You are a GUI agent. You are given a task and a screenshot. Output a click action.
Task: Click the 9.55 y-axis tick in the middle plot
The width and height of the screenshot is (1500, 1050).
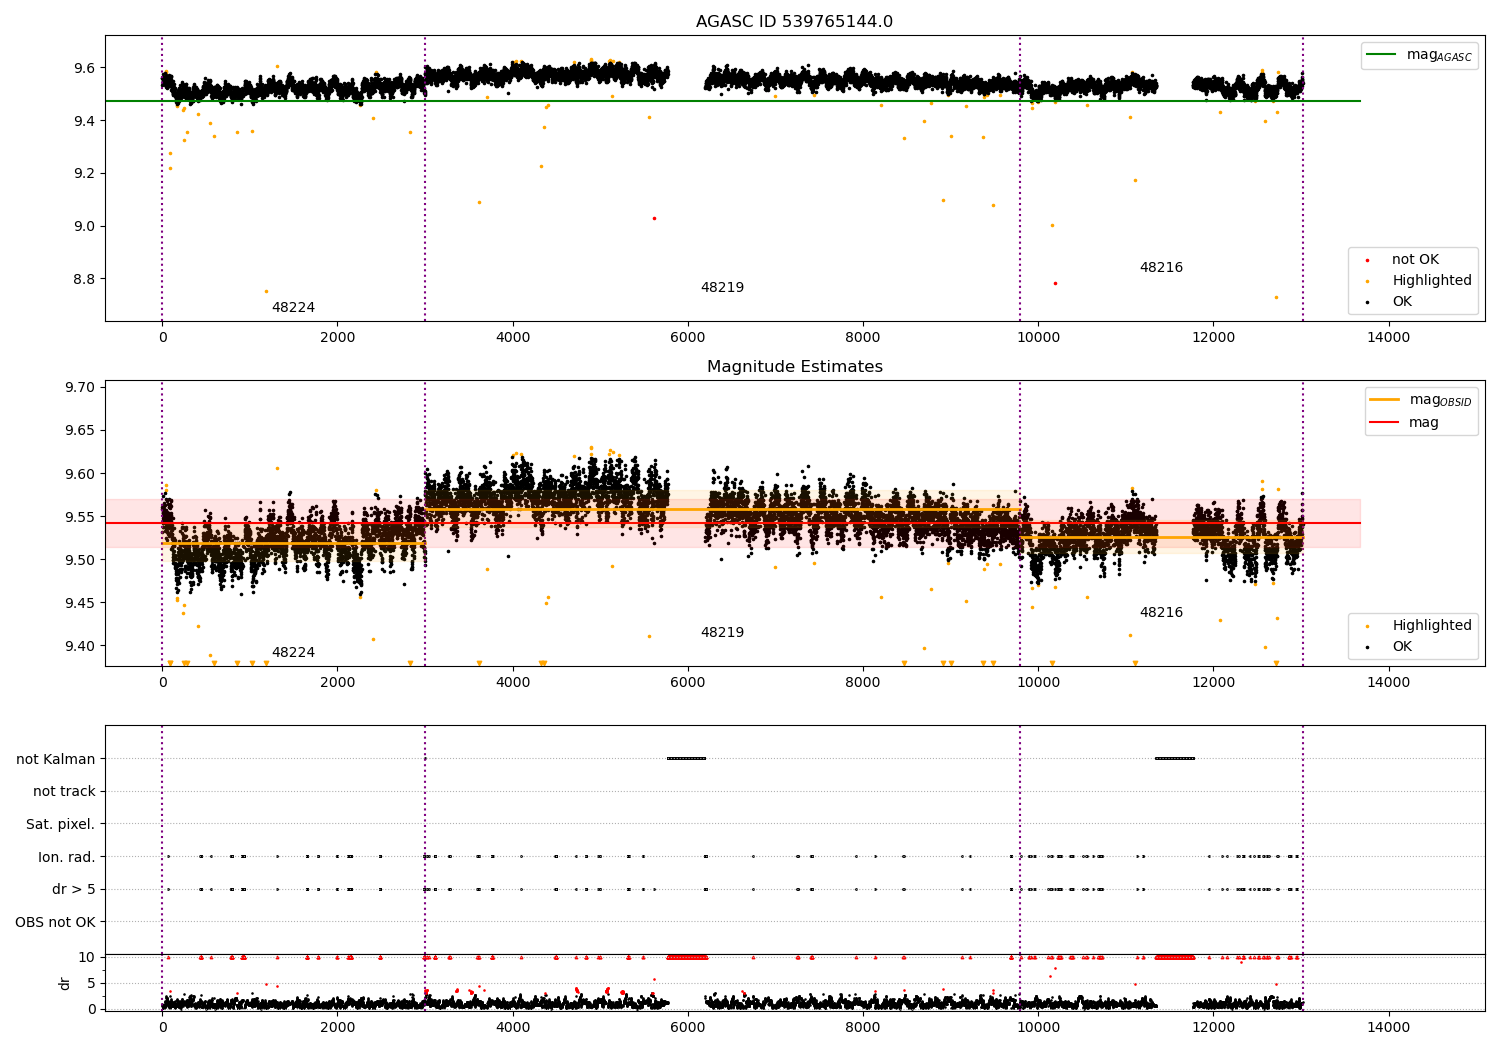click(80, 518)
